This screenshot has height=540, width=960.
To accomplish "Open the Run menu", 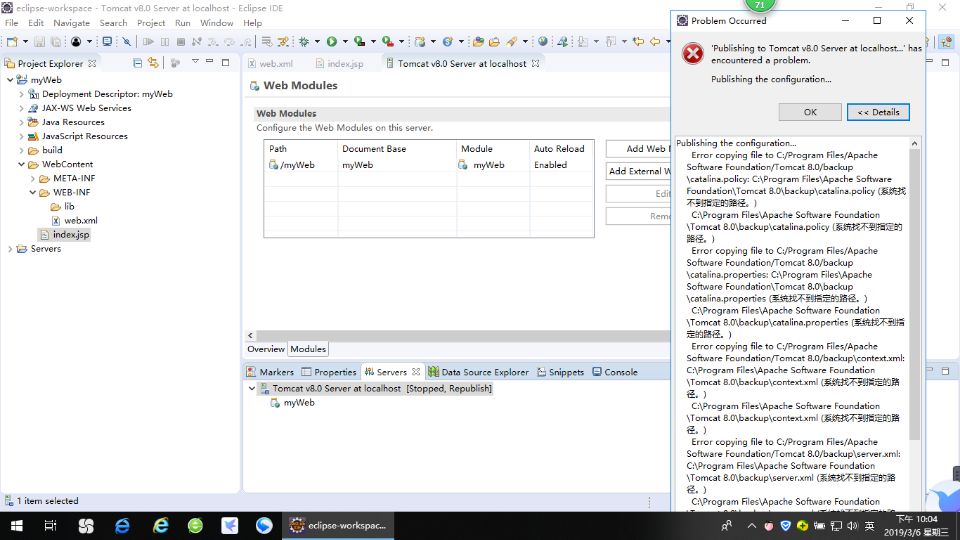I will pos(182,23).
